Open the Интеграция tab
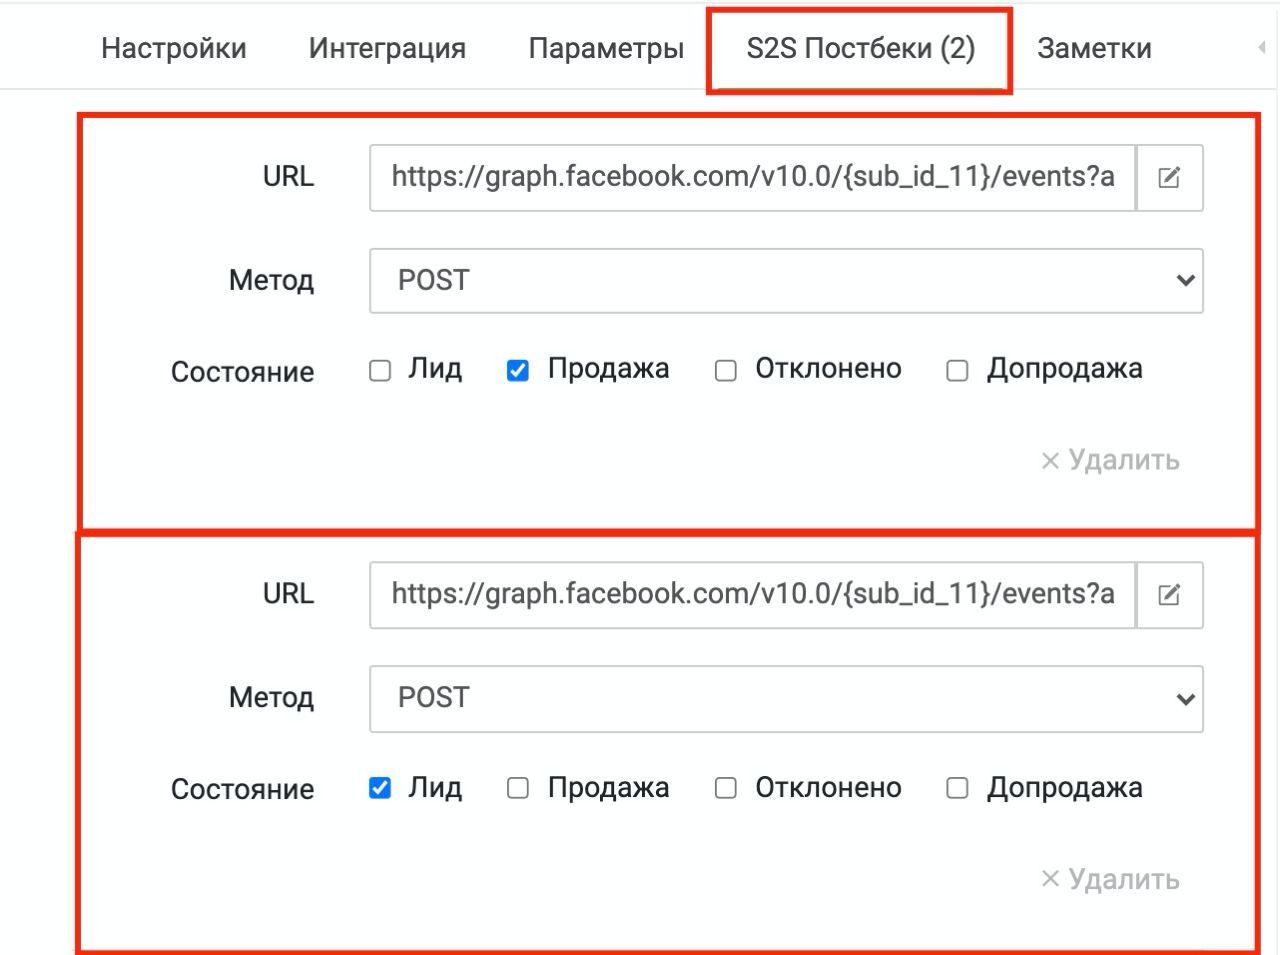Viewport: 1280px width, 955px height. click(x=387, y=48)
